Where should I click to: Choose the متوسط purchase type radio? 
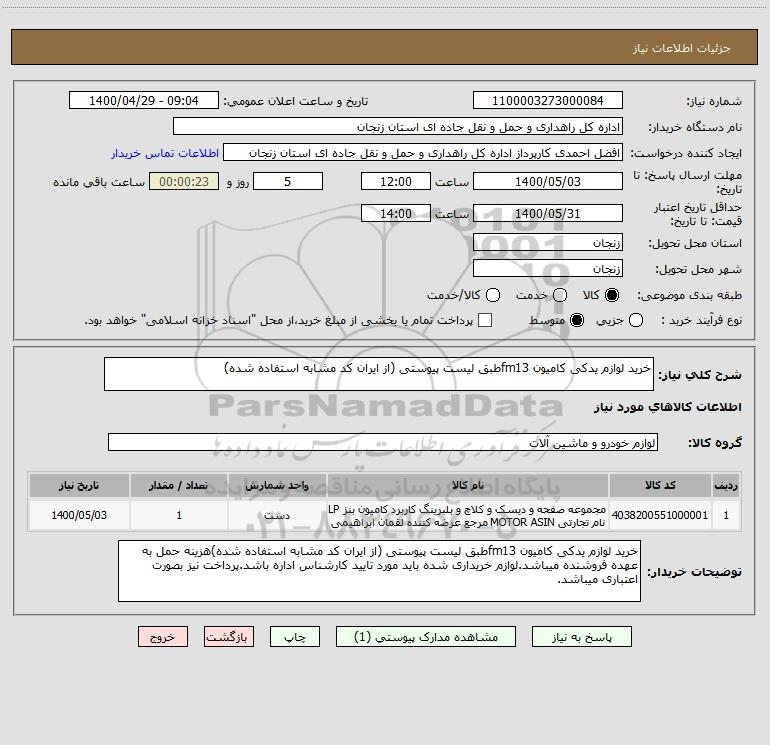(x=577, y=320)
